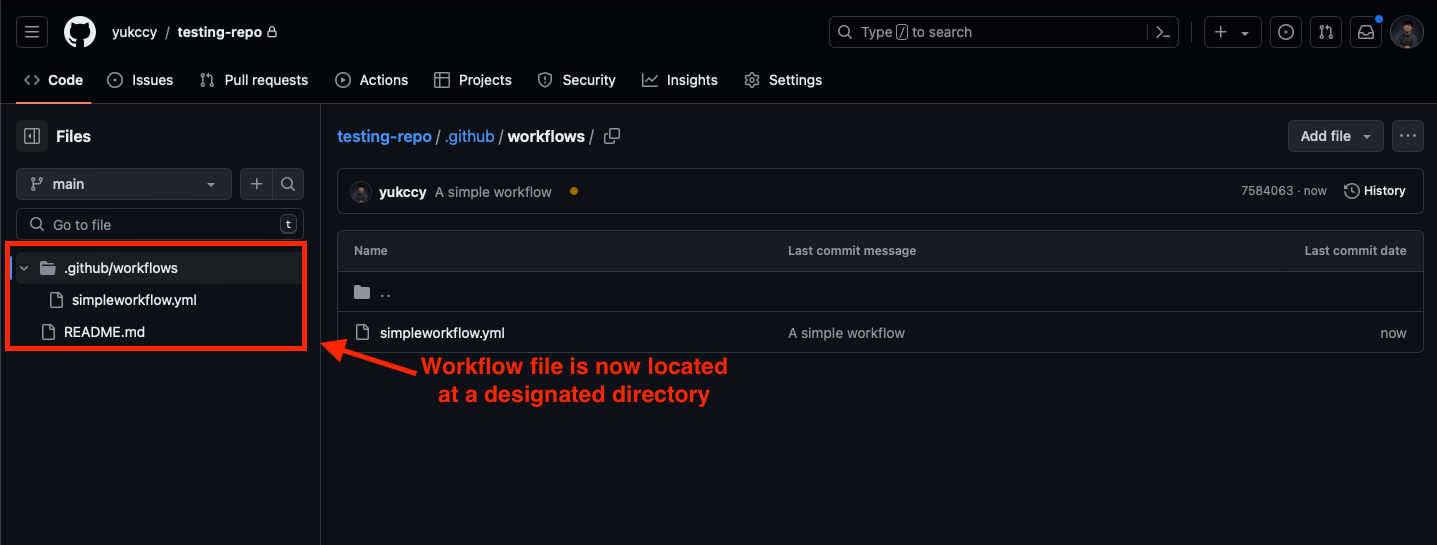Viewport: 1437px width, 545px height.
Task: Open the 'A simple workflow' commit in bar
Action: 493,192
